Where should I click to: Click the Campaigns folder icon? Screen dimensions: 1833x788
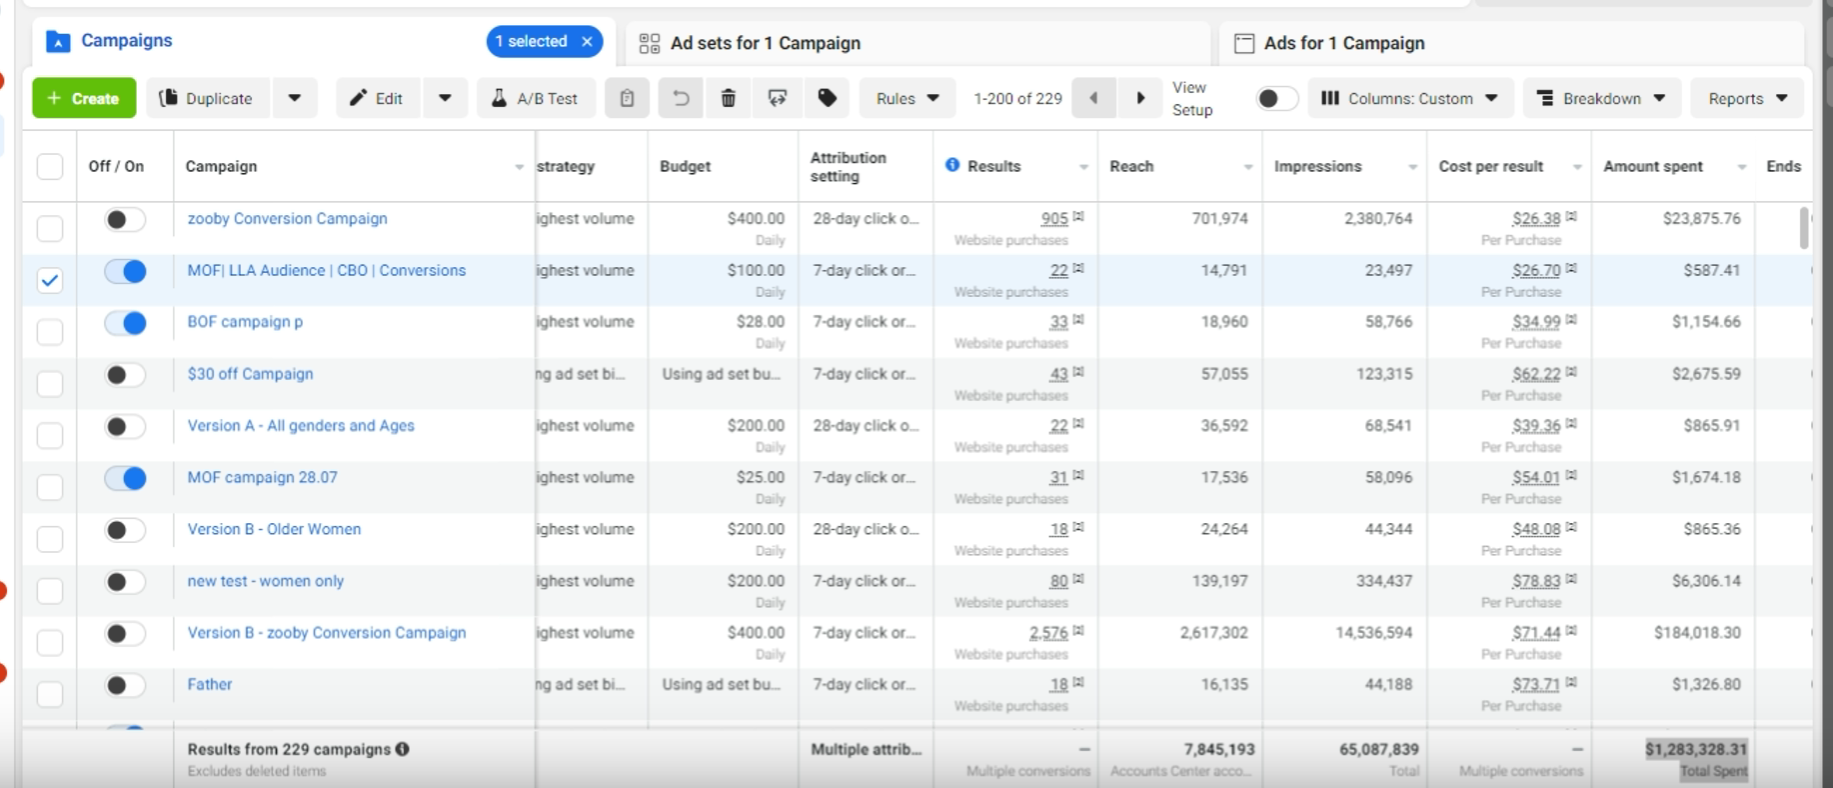pos(58,42)
